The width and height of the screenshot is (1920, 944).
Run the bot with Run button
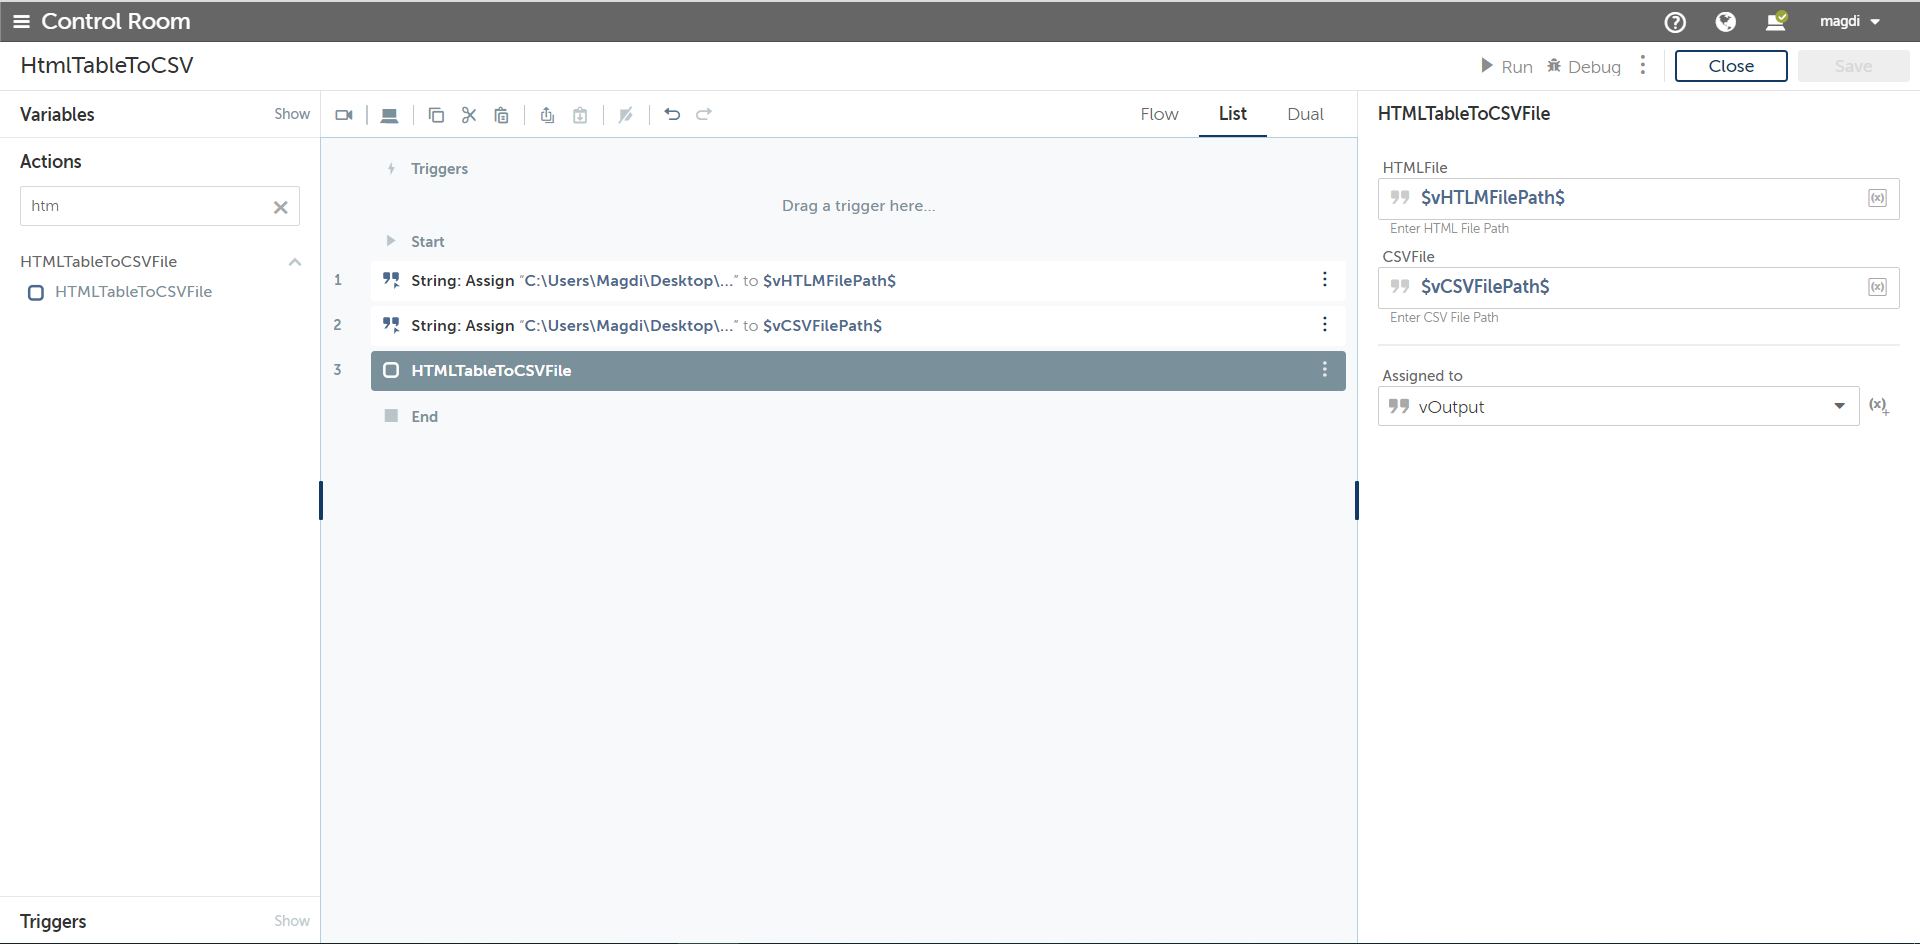coord(1507,66)
